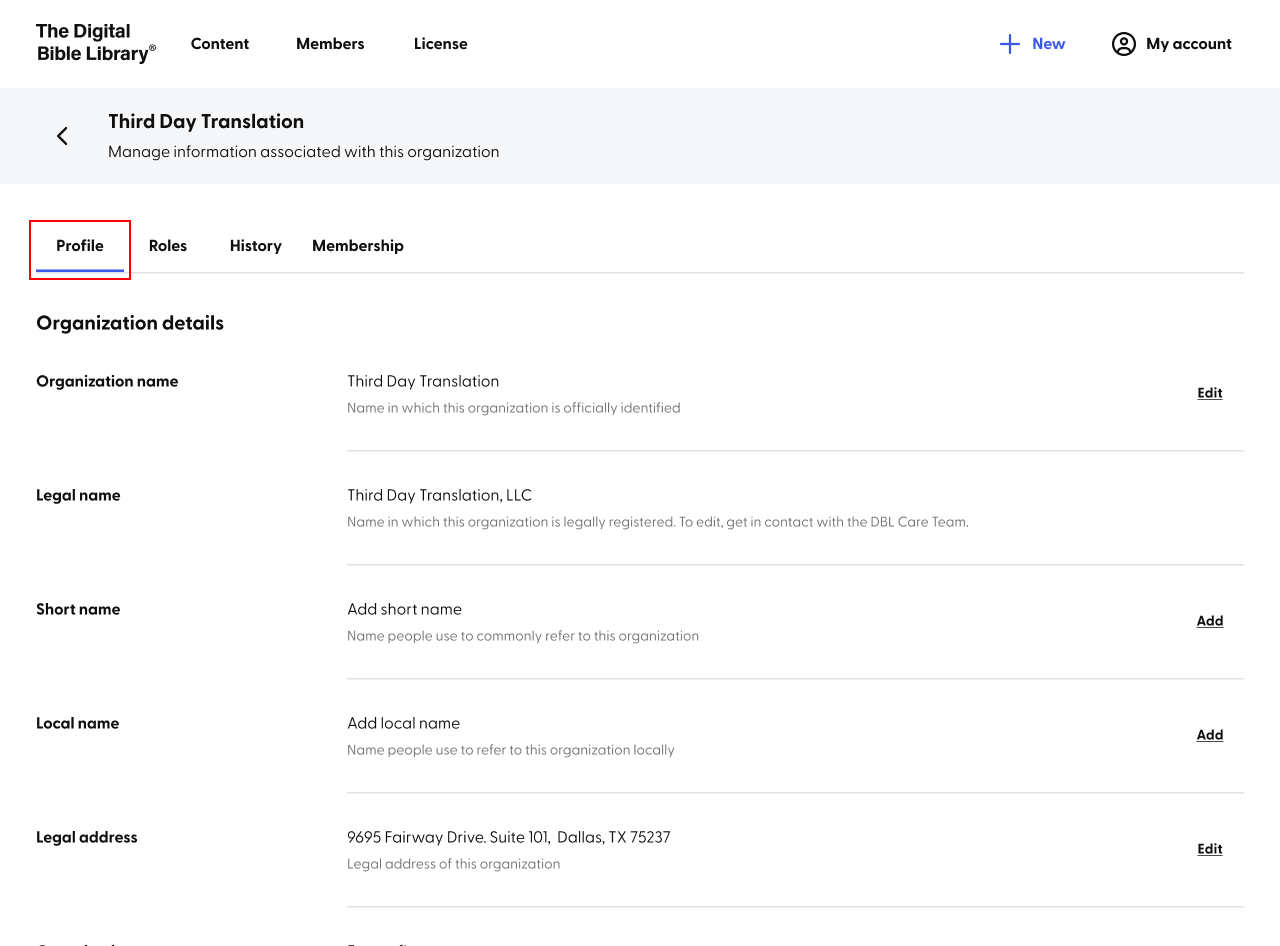Click the Legal address label
Viewport: 1280px width, 946px height.
pos(87,837)
